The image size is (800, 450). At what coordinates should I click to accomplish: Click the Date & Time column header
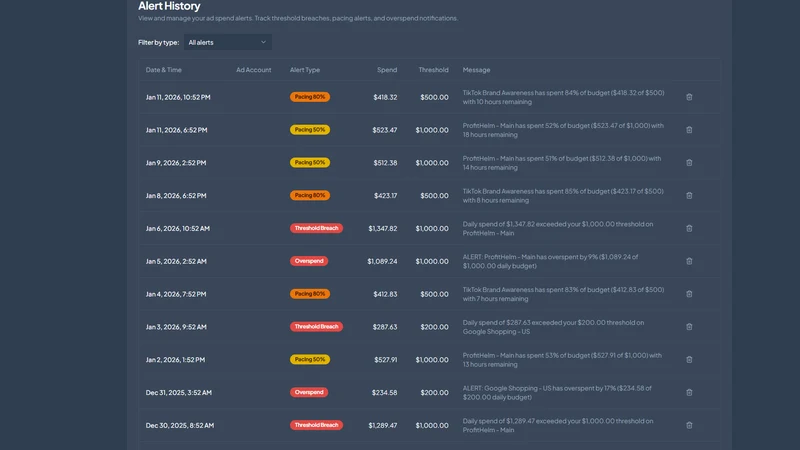pos(163,70)
